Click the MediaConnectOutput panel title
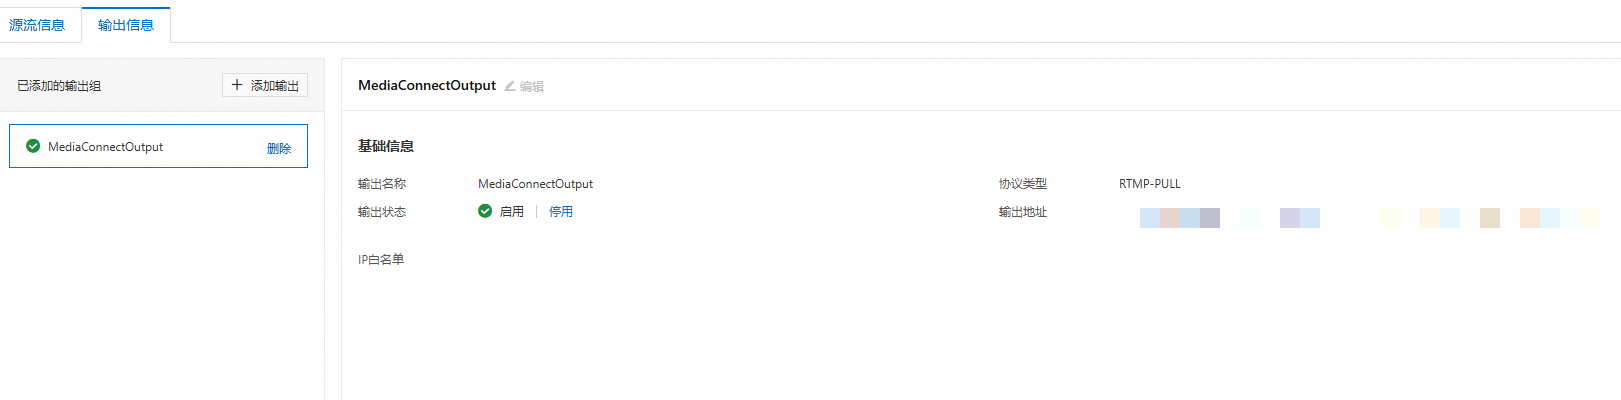This screenshot has width=1621, height=400. [427, 86]
